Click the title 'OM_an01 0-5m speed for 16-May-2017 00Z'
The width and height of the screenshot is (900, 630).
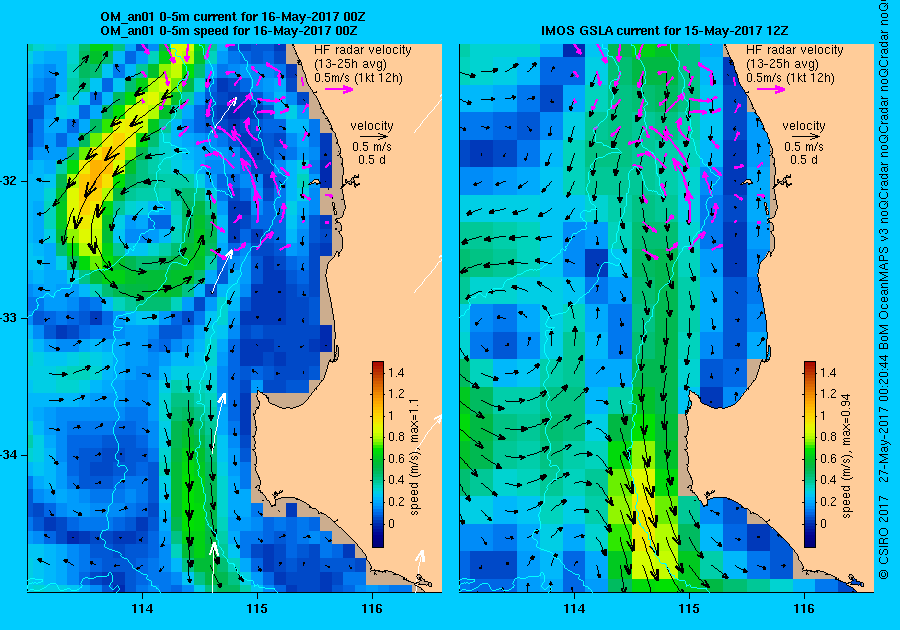(x=228, y=31)
